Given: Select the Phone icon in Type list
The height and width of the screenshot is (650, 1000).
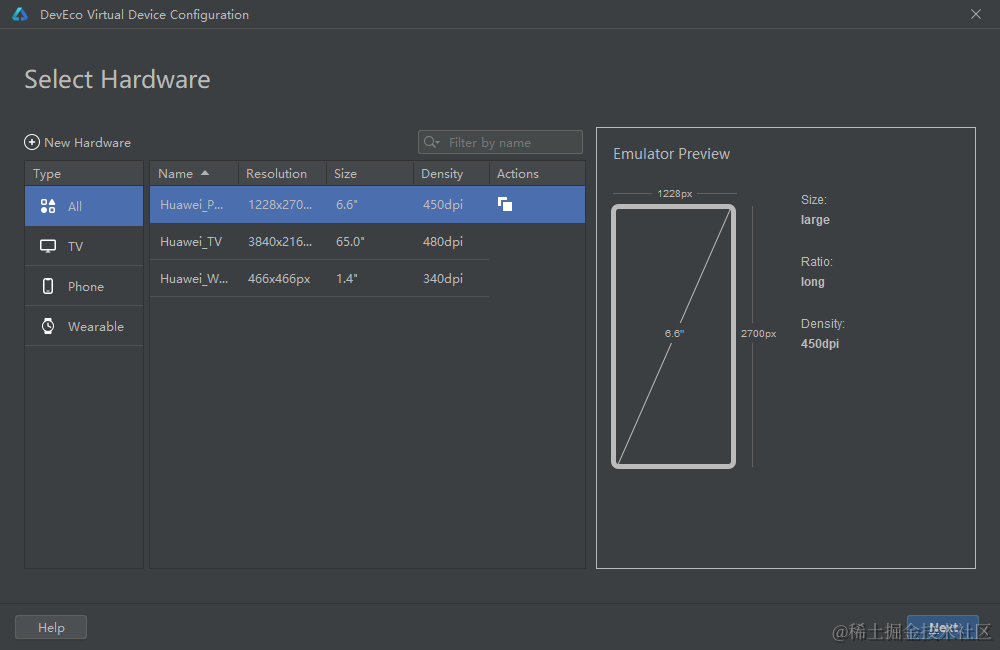Looking at the screenshot, I should click(48, 286).
